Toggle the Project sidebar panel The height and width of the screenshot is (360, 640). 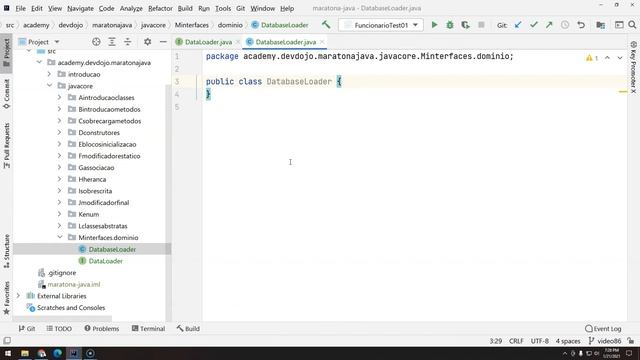(7, 53)
